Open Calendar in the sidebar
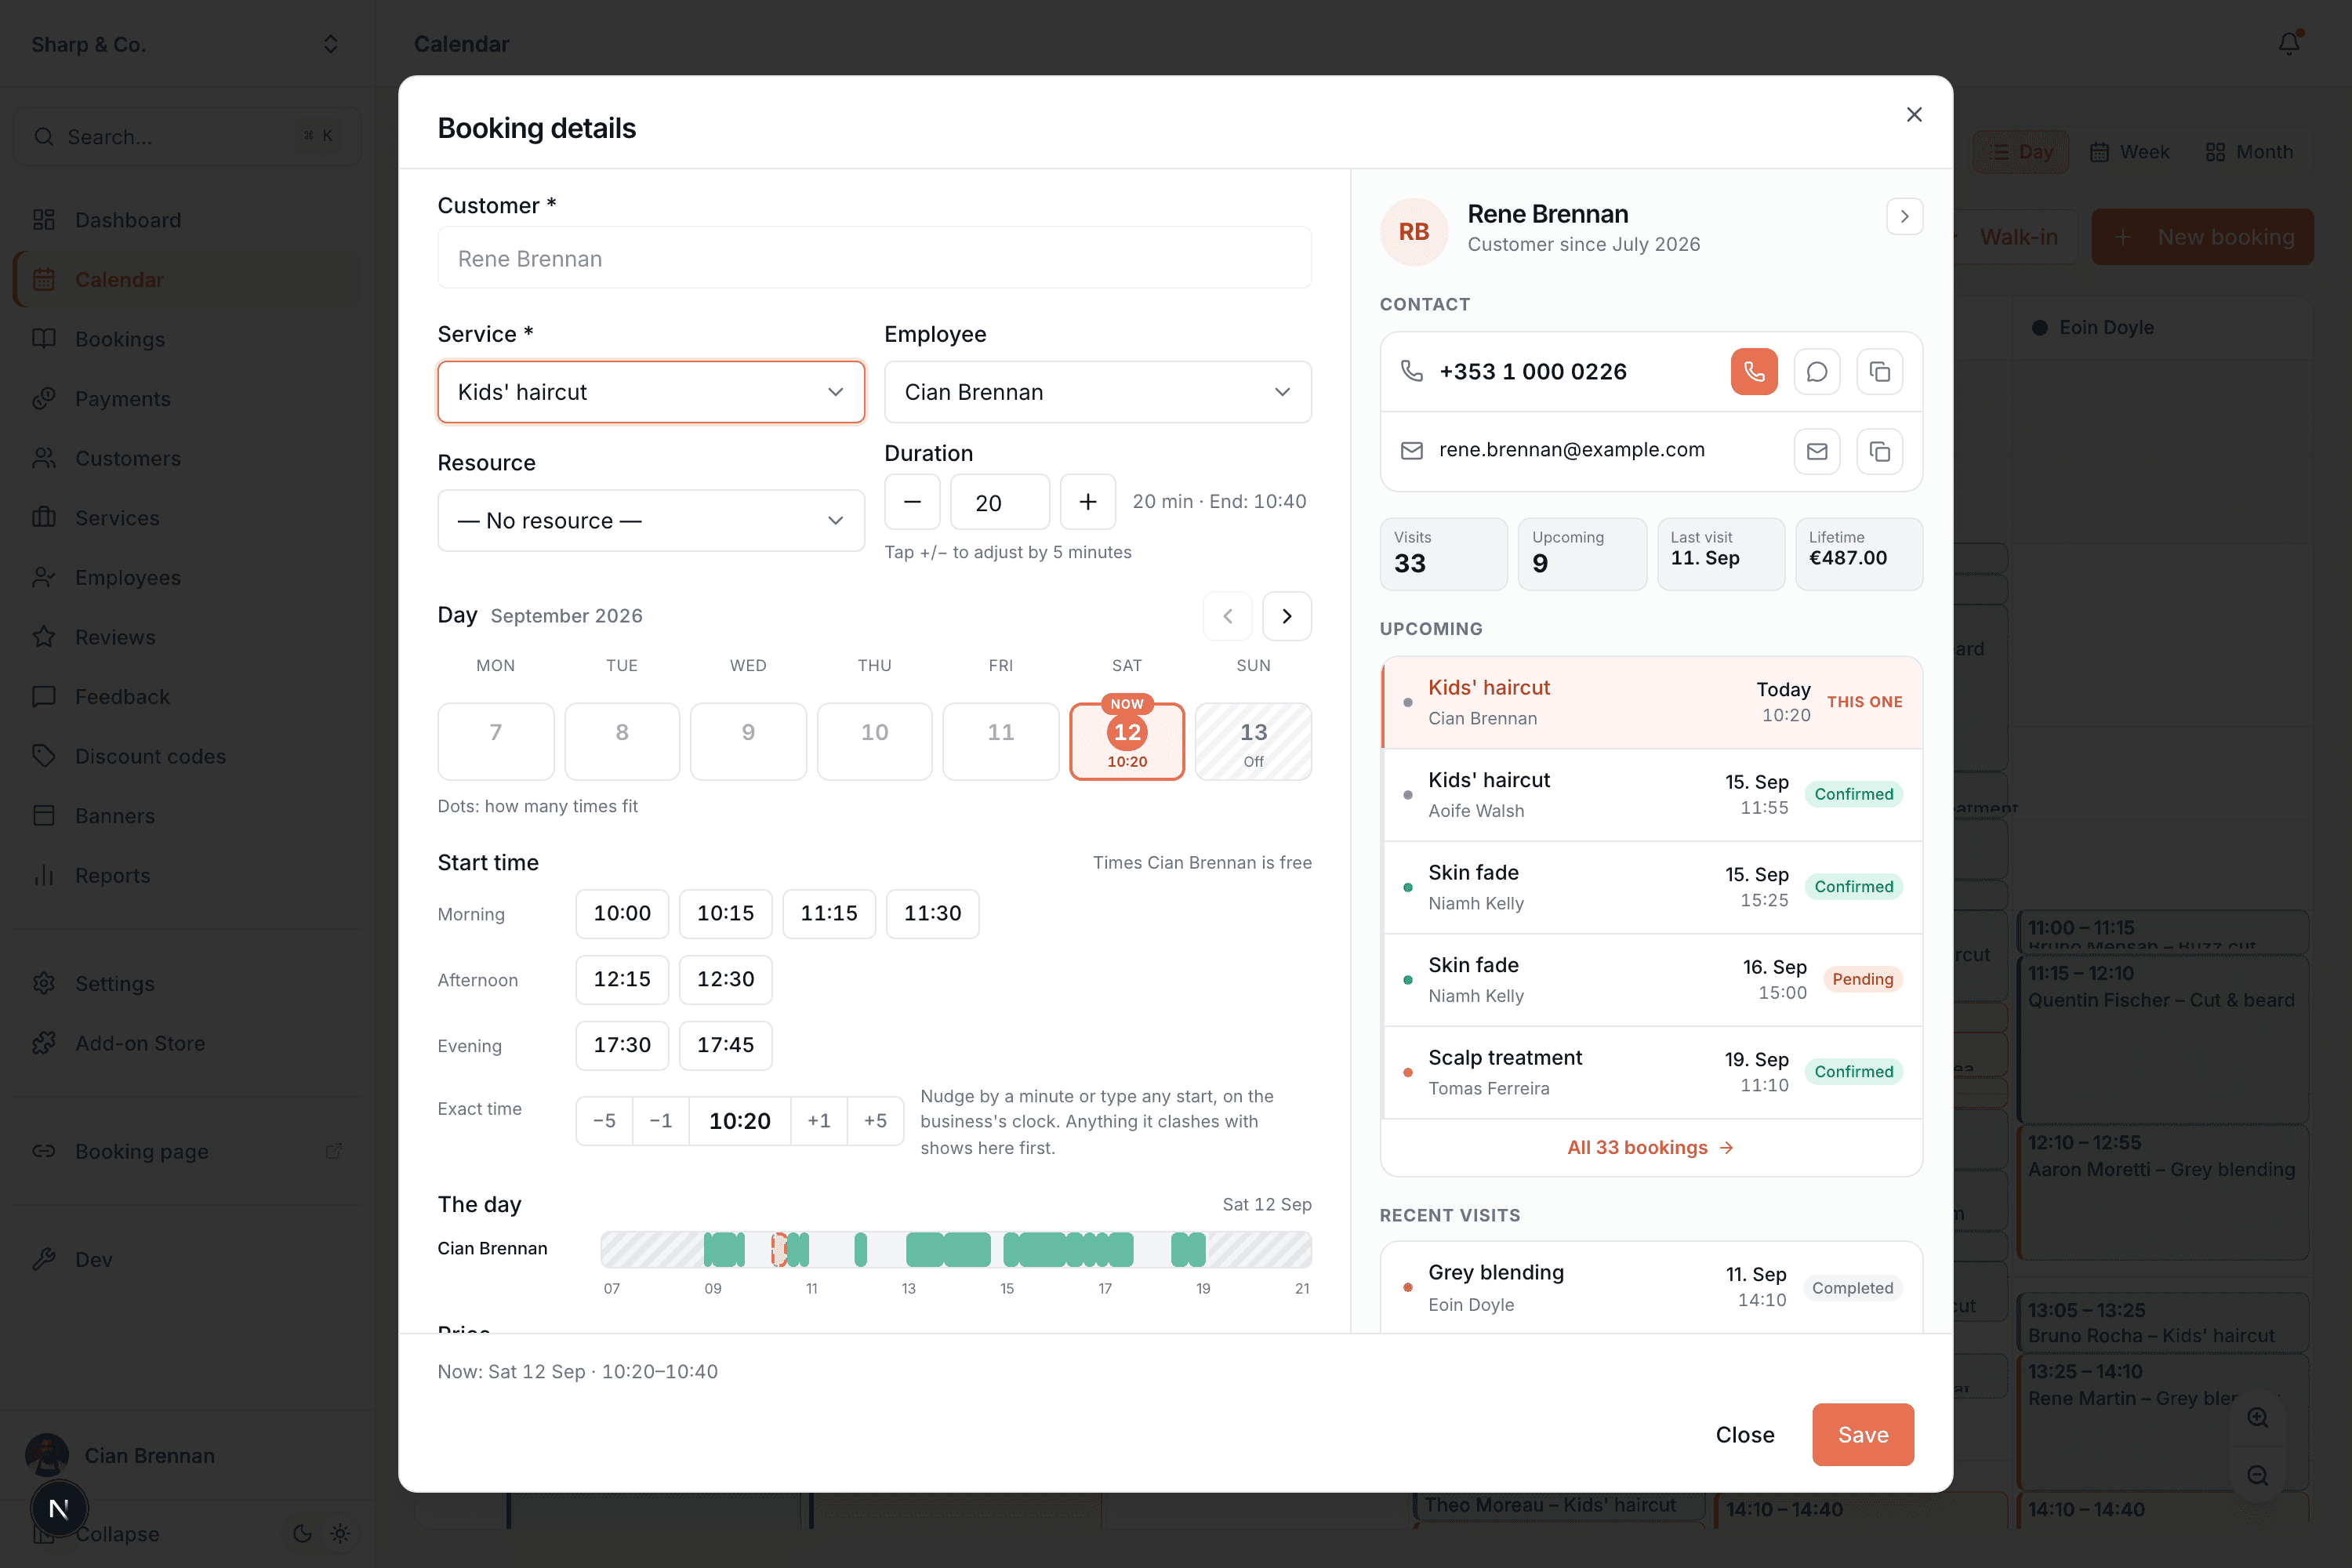 pyautogui.click(x=187, y=280)
